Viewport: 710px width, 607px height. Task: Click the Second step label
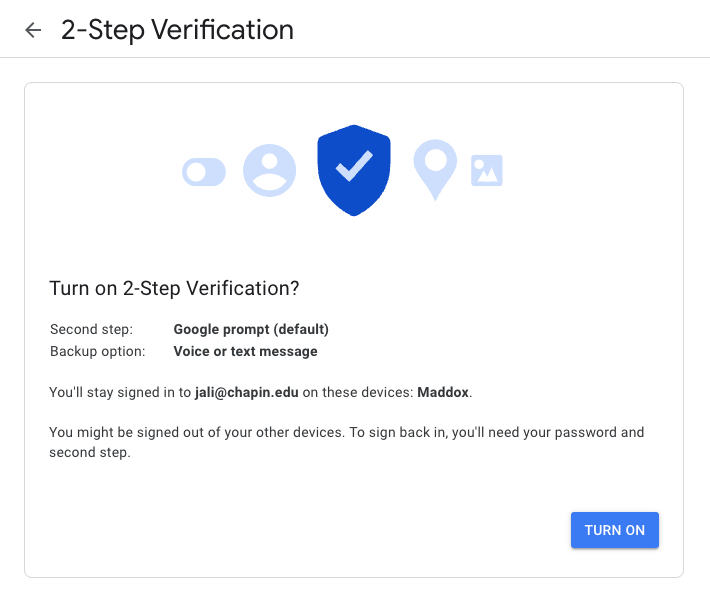[x=91, y=329]
